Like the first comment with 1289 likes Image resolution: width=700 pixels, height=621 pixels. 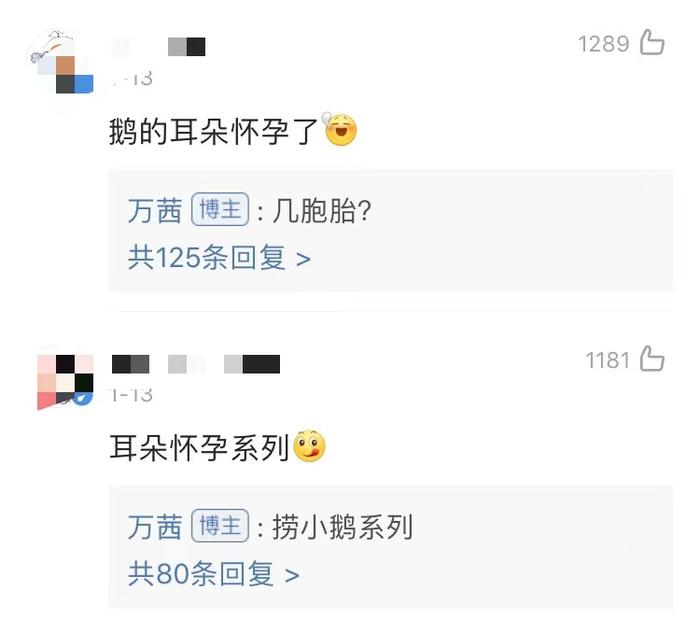(652, 42)
